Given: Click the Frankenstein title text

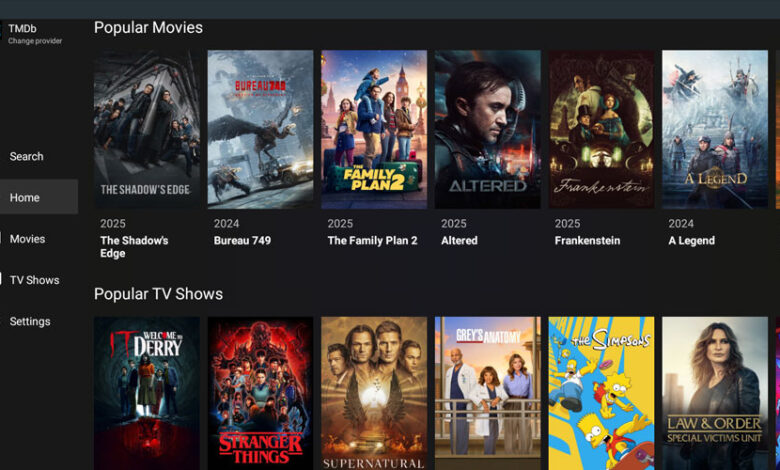Looking at the screenshot, I should point(587,241).
